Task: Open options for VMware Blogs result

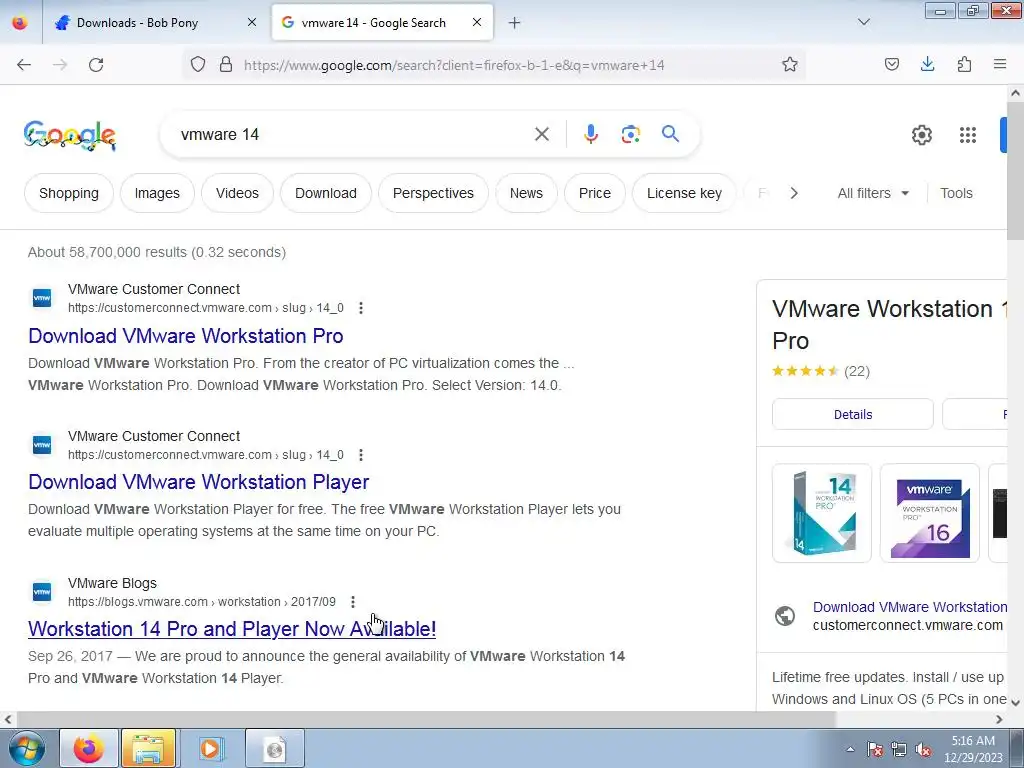Action: point(353,601)
